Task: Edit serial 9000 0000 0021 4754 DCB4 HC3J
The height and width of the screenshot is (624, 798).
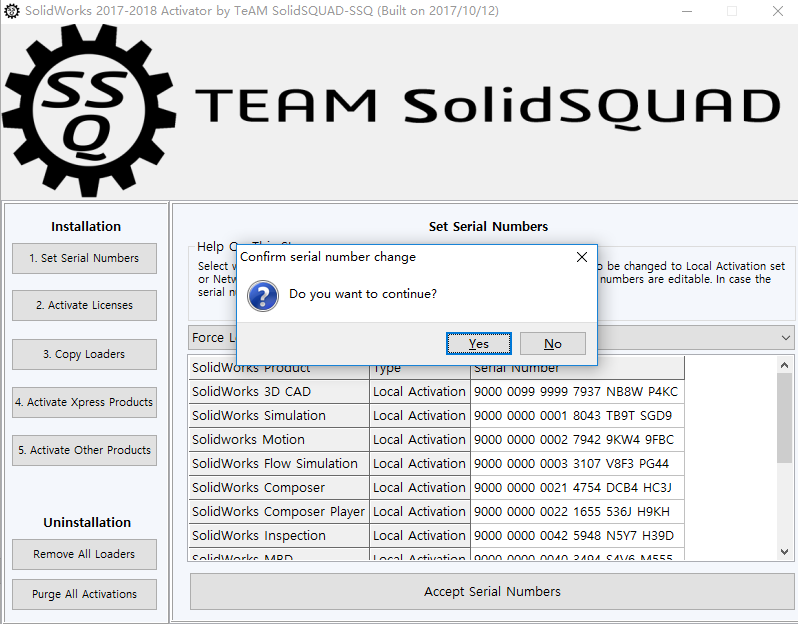Action: point(578,488)
